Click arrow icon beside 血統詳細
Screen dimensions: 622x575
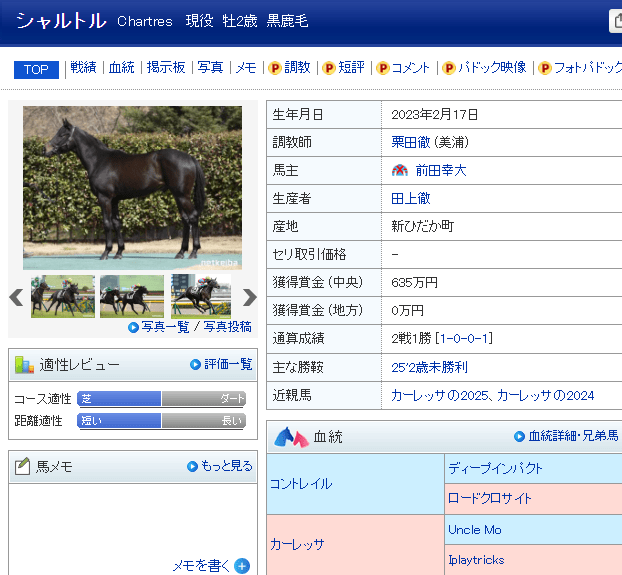click(519, 437)
